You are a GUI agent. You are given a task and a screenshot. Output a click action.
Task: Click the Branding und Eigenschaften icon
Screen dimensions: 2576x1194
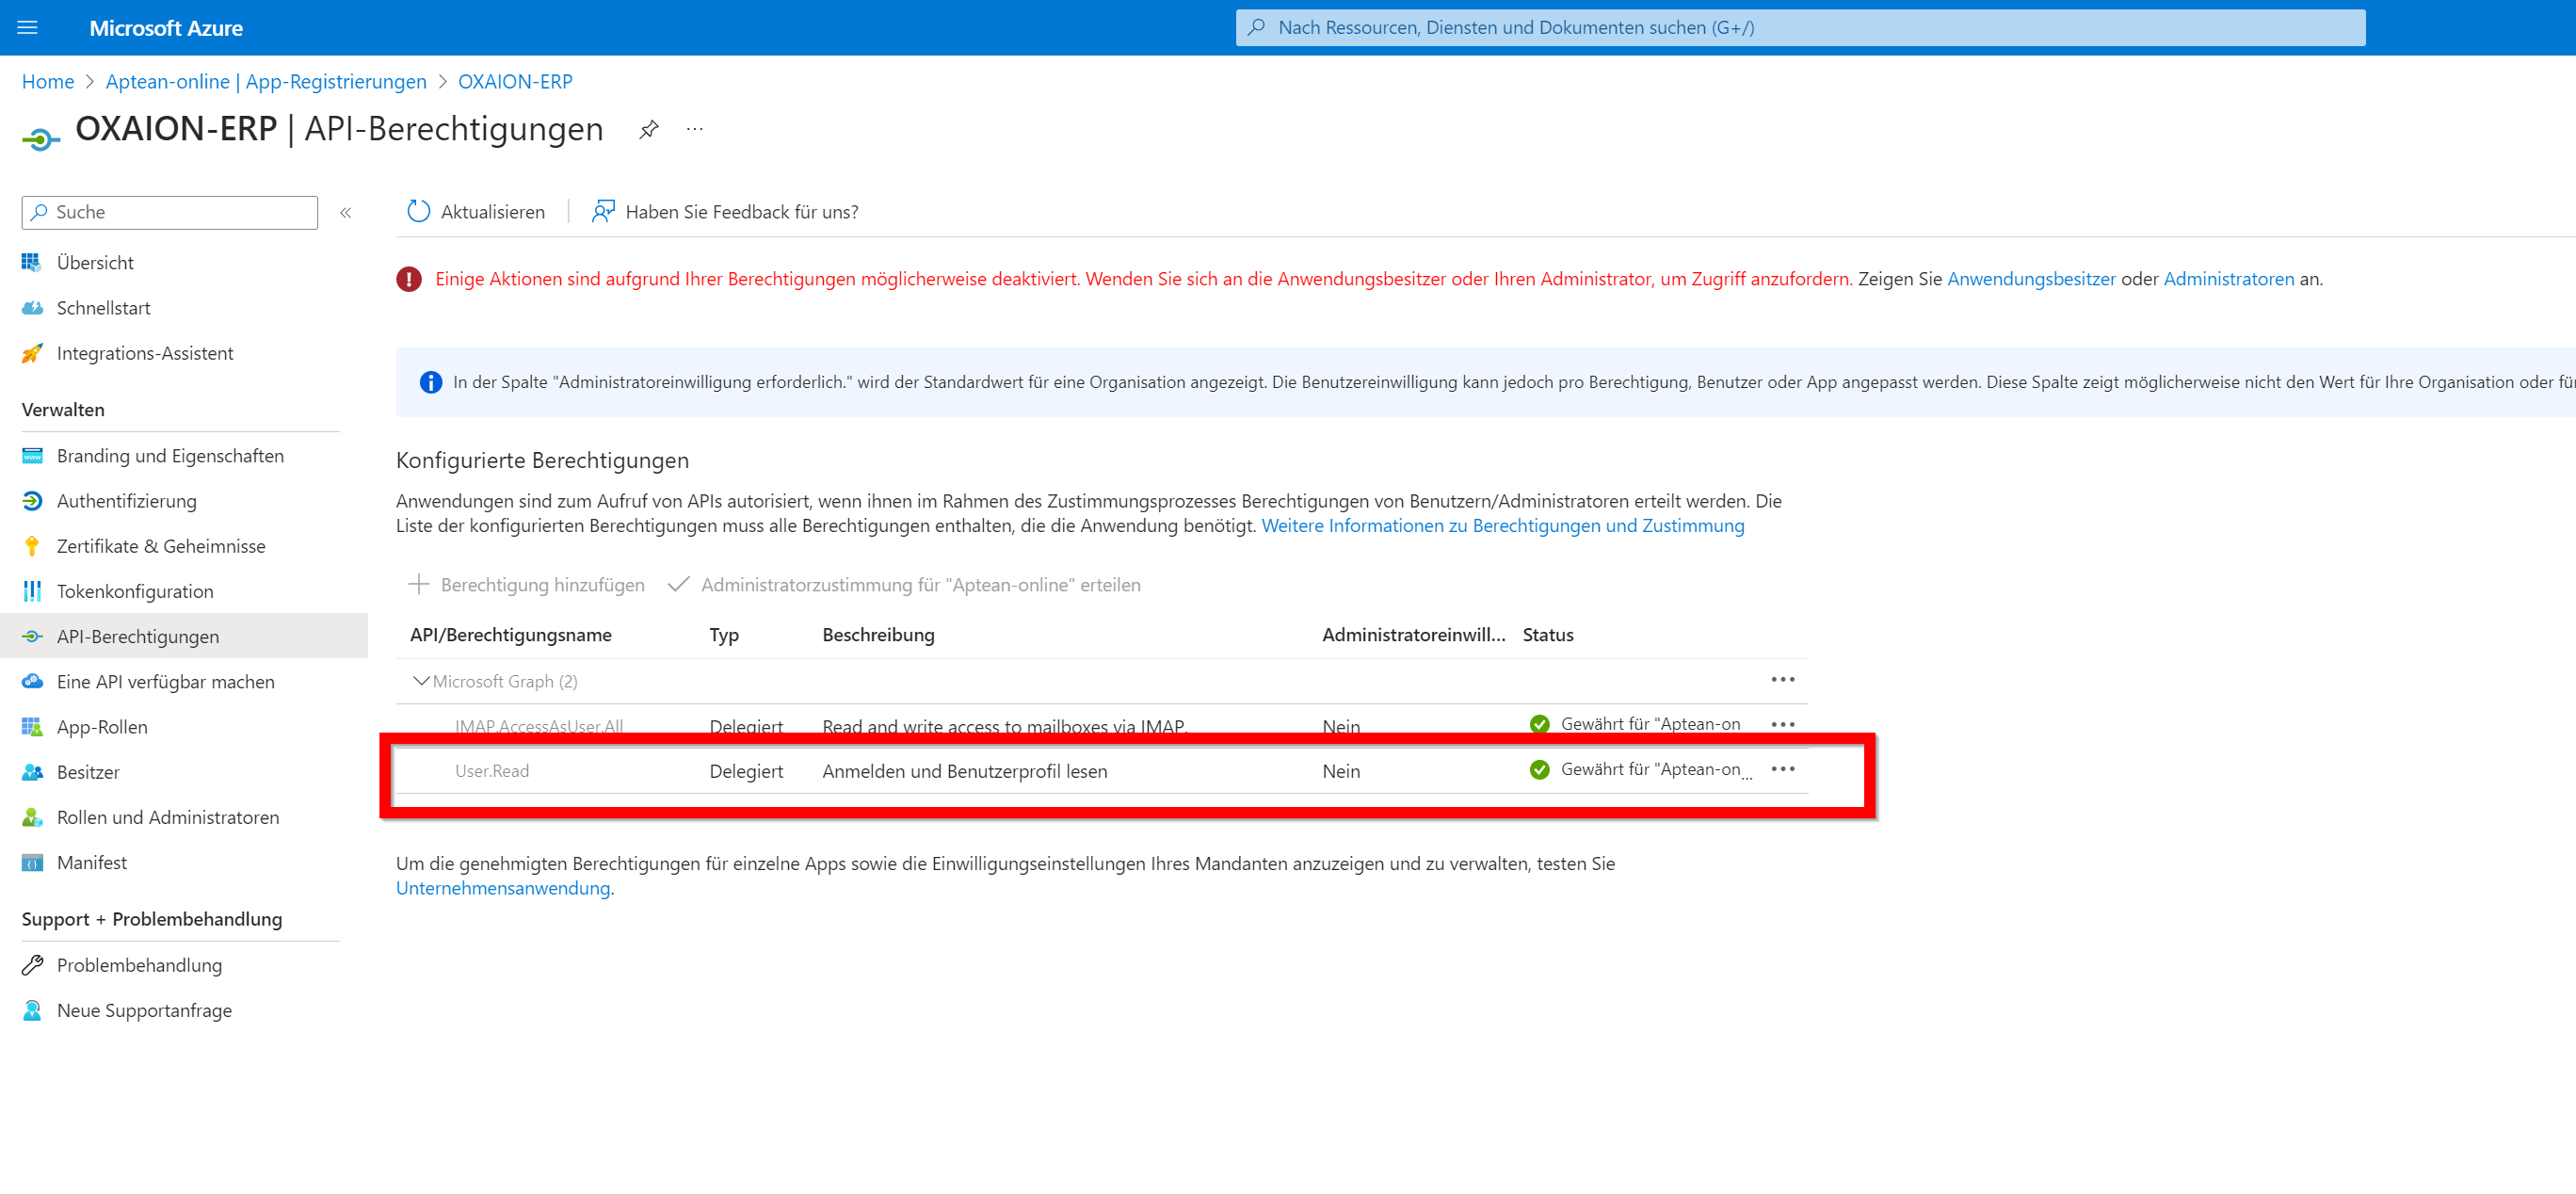coord(32,455)
